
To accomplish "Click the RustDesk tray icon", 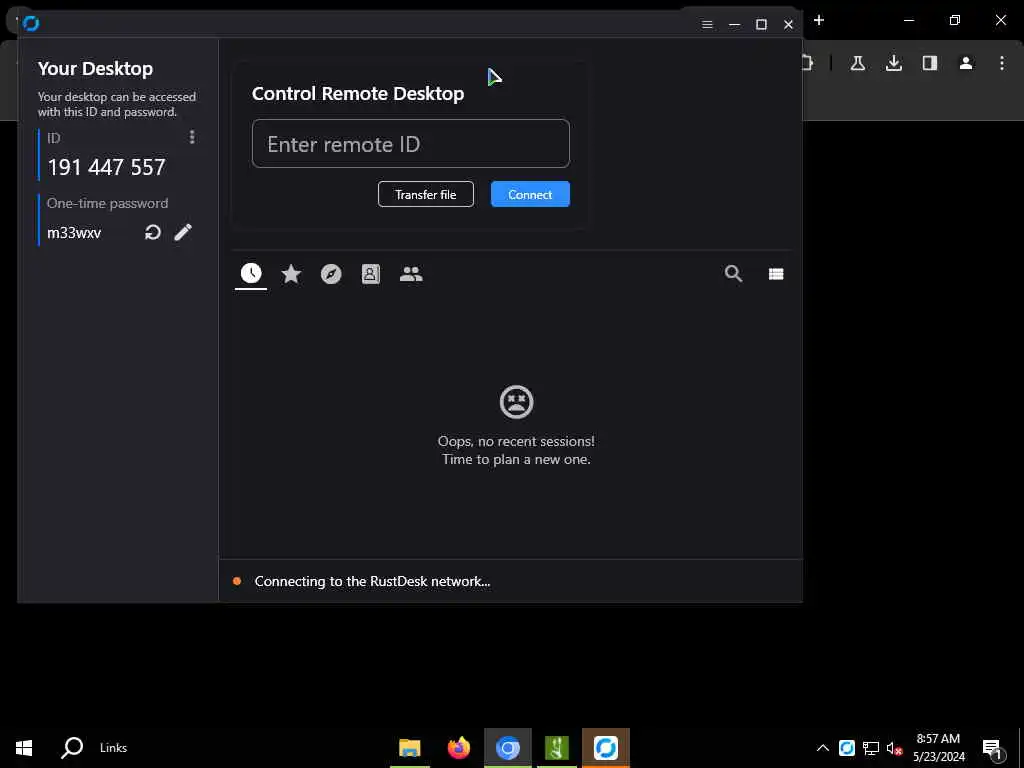I will click(x=847, y=748).
